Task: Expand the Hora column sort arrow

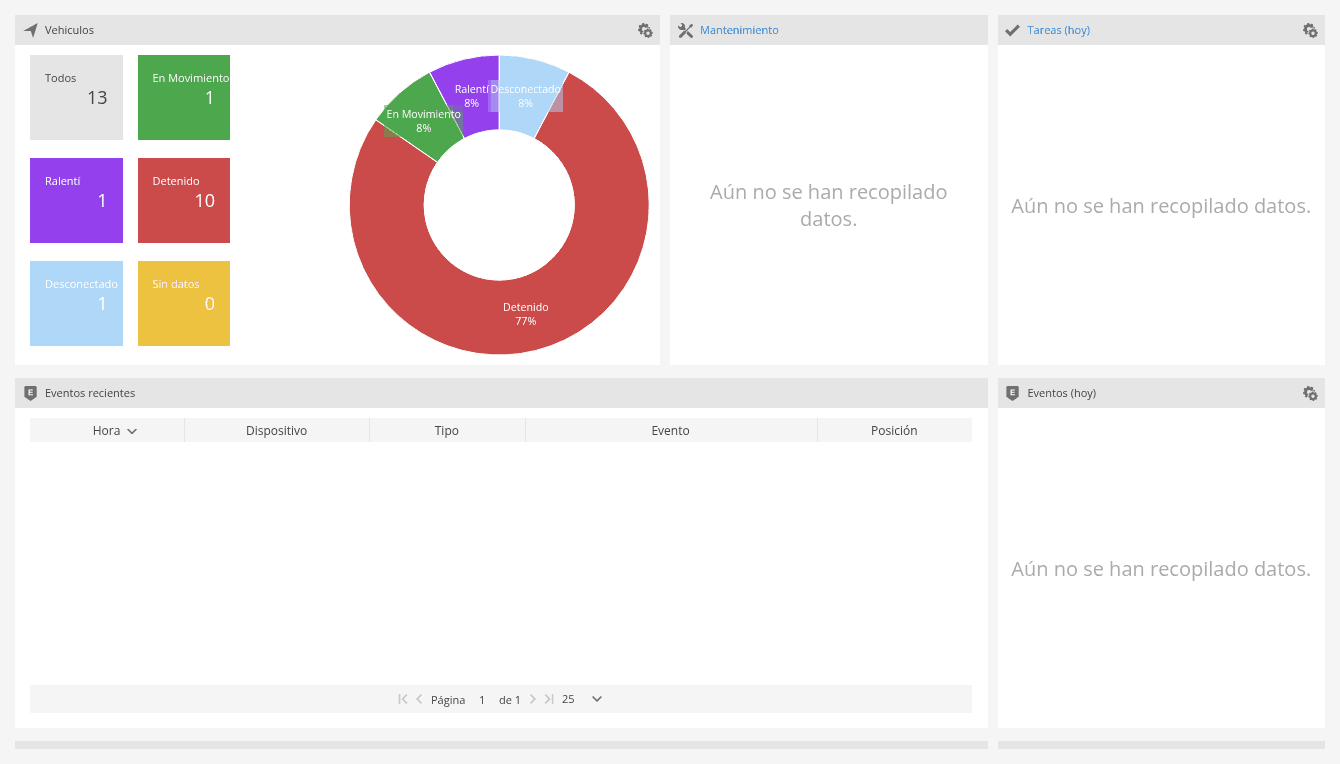Action: pos(132,431)
